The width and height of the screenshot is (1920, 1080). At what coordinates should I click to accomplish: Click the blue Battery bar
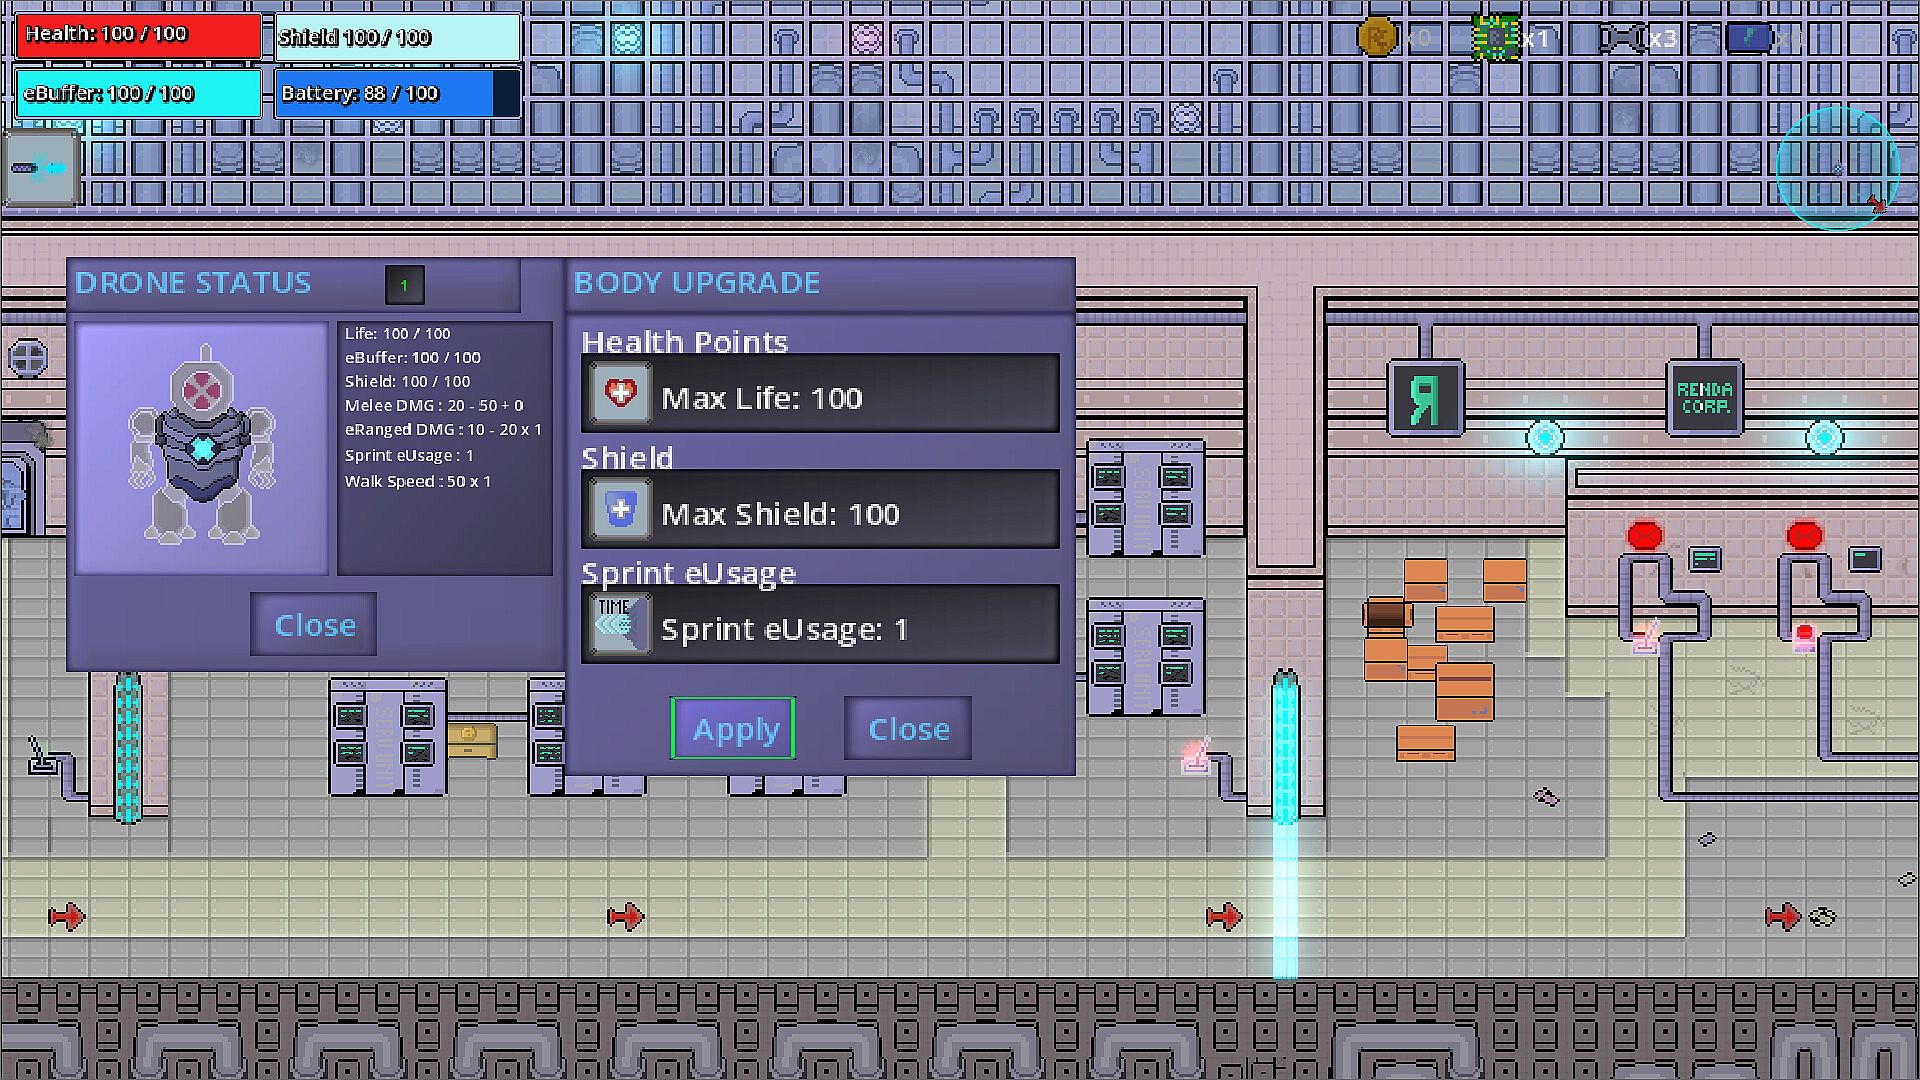(397, 93)
